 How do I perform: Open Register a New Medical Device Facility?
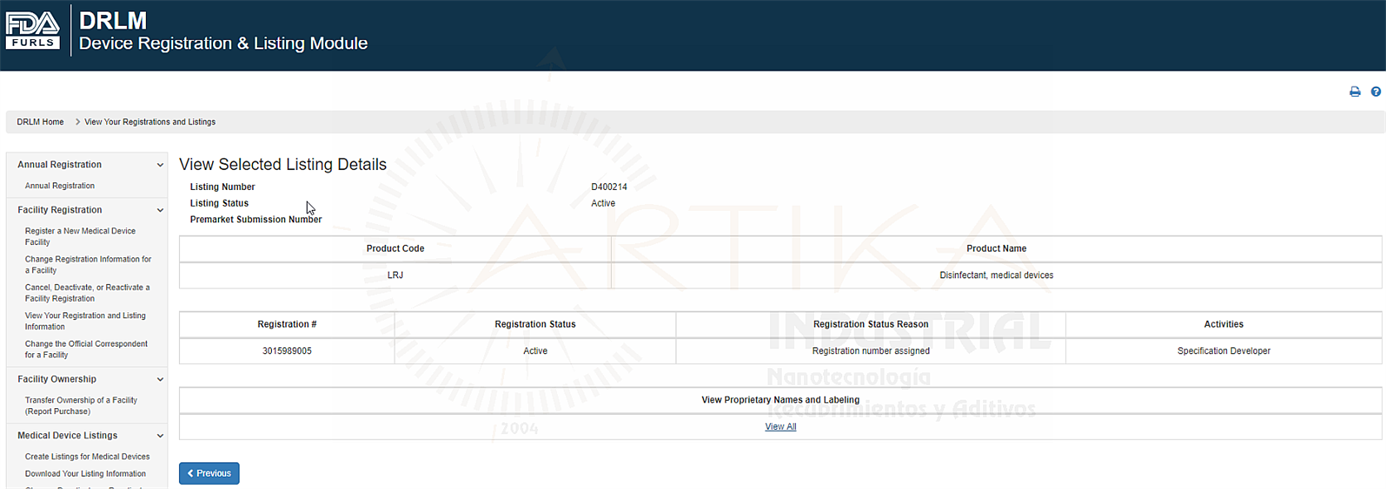pos(80,237)
